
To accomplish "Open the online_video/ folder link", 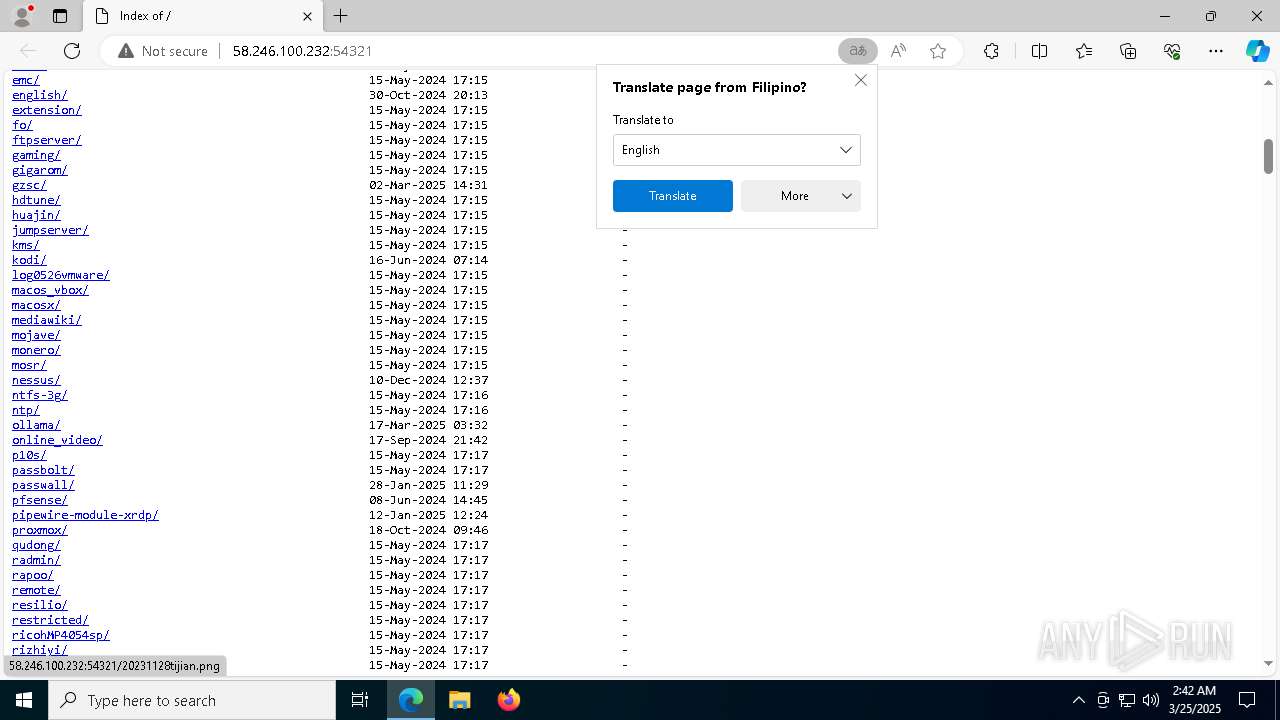I will 57,440.
